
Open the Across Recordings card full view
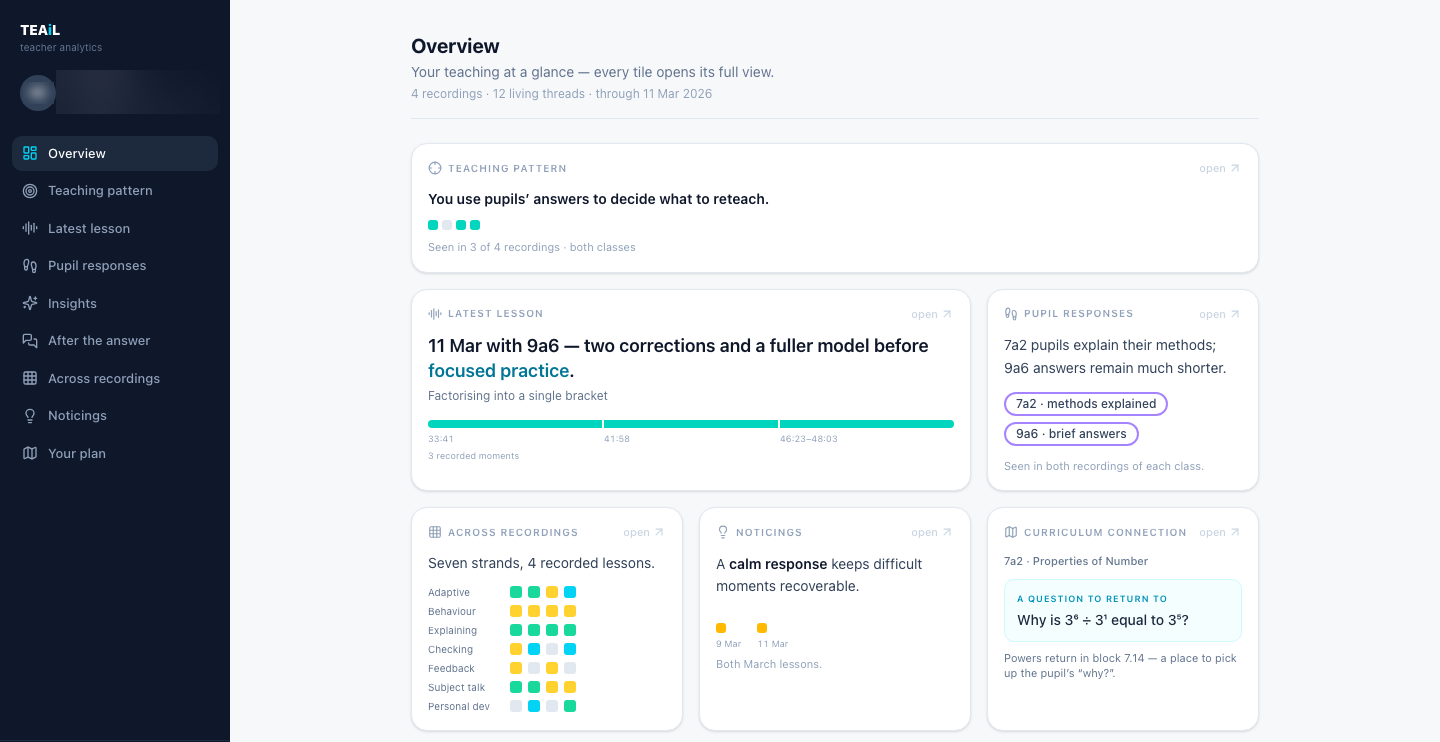(x=644, y=533)
